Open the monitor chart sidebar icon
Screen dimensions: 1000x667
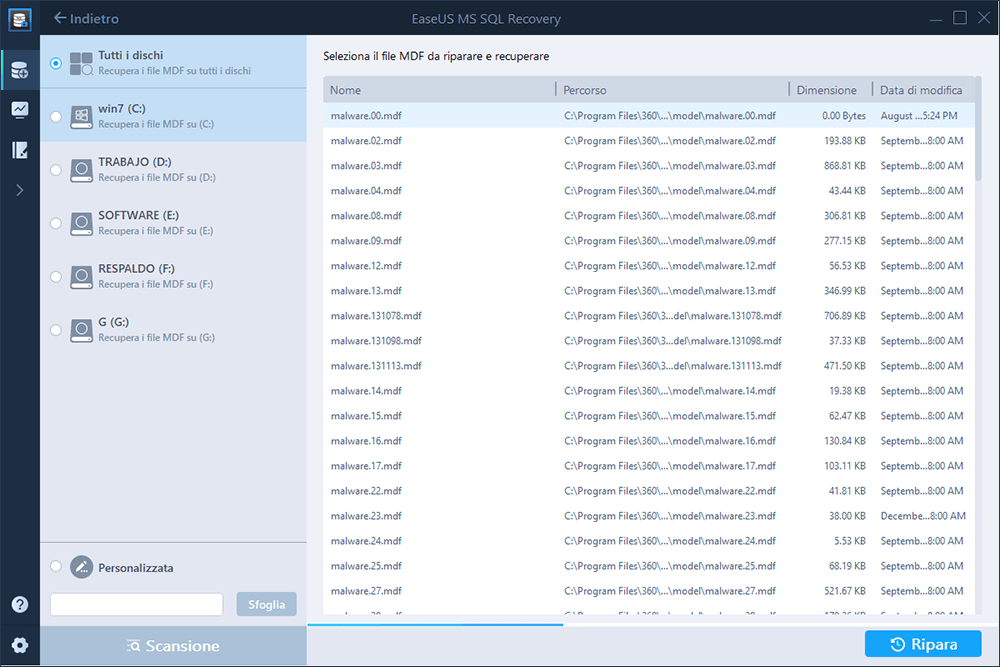tap(20, 110)
